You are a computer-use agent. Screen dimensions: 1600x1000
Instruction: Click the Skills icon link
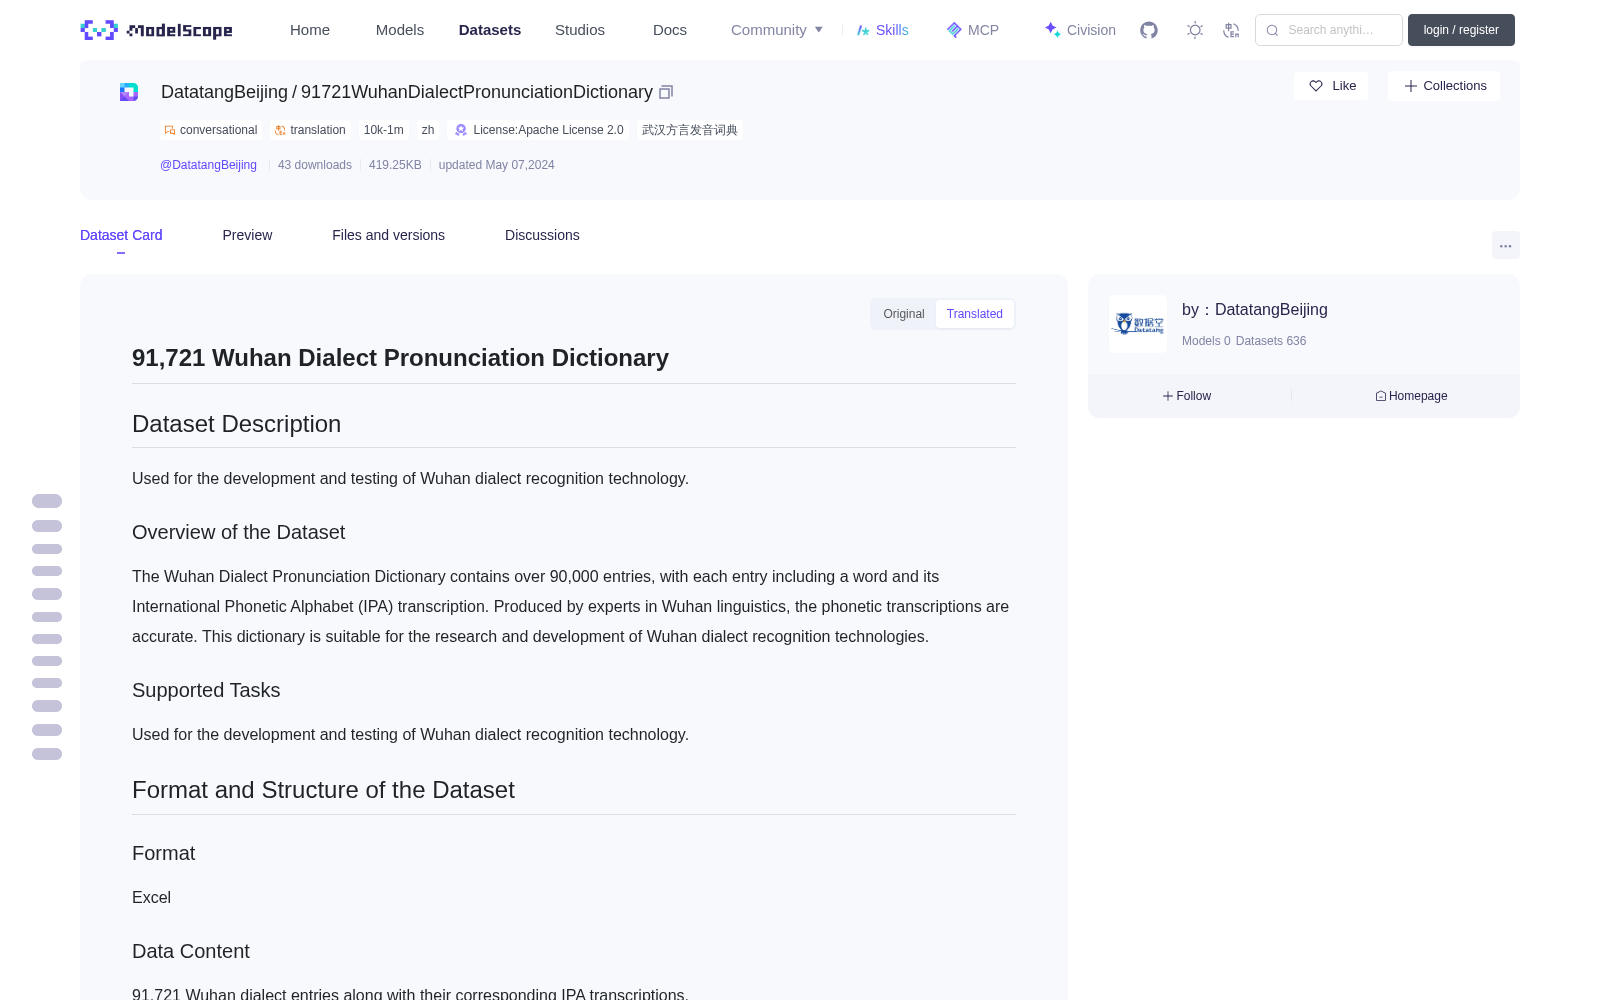coord(883,30)
